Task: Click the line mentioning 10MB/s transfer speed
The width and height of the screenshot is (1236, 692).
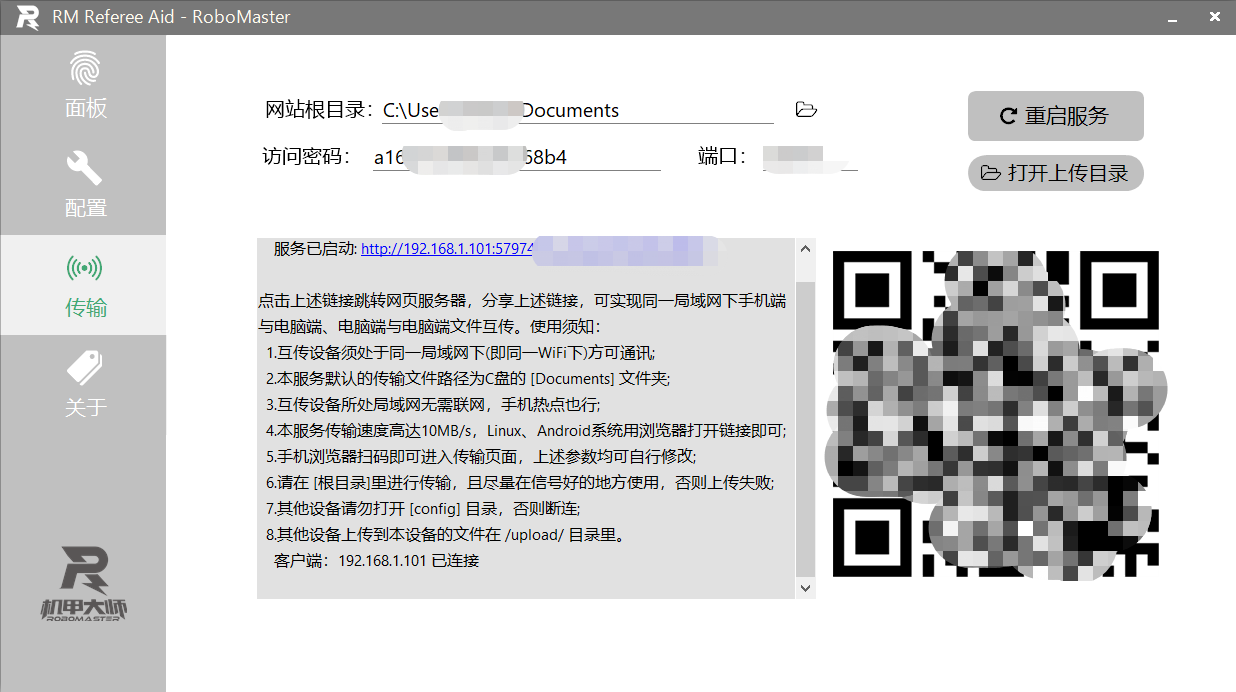Action: (526, 430)
